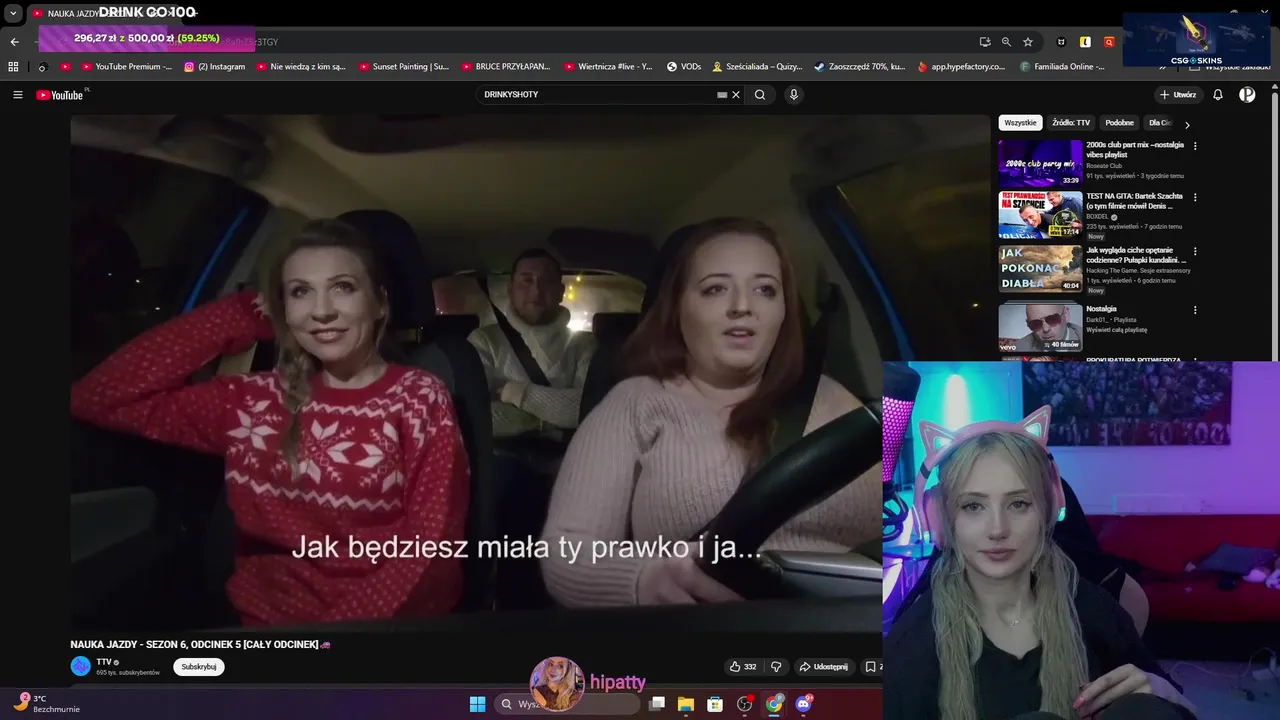The image size is (1280, 720).
Task: Open options for 2000s club mix video
Action: pos(1195,146)
